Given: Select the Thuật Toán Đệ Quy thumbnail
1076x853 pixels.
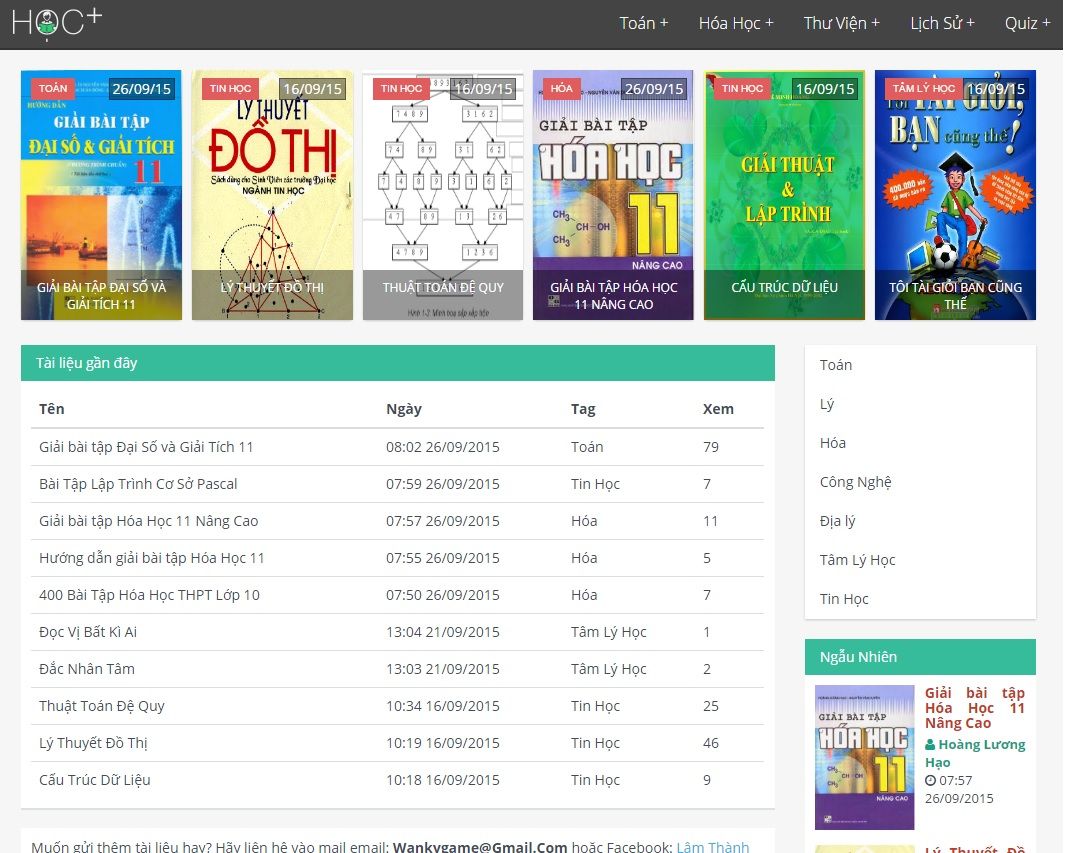Looking at the screenshot, I should point(442,195).
